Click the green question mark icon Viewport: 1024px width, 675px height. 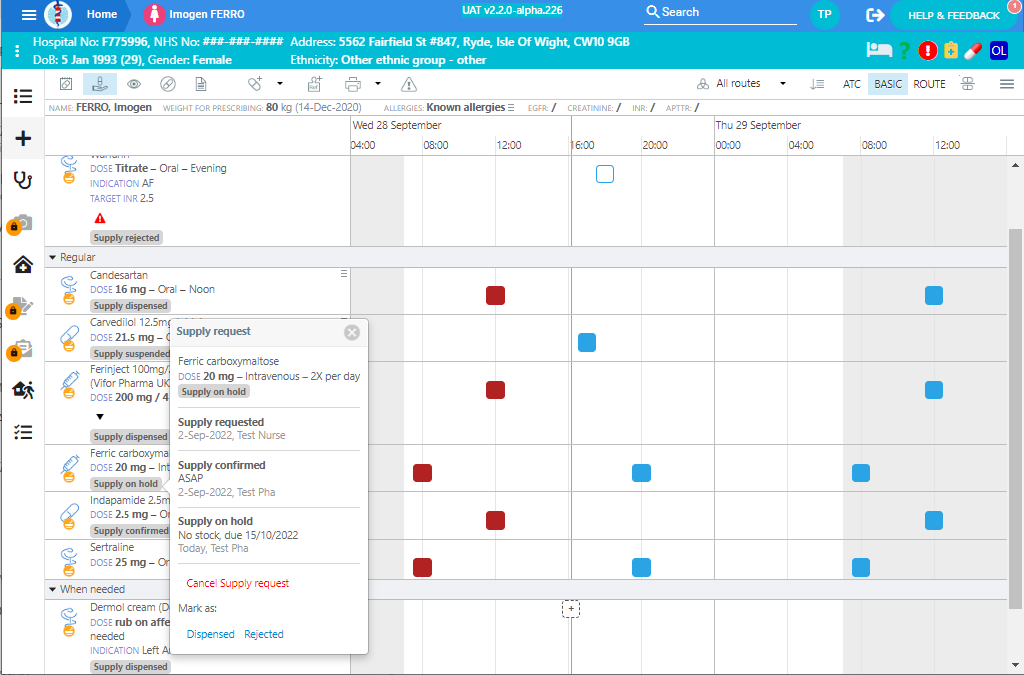pos(904,50)
